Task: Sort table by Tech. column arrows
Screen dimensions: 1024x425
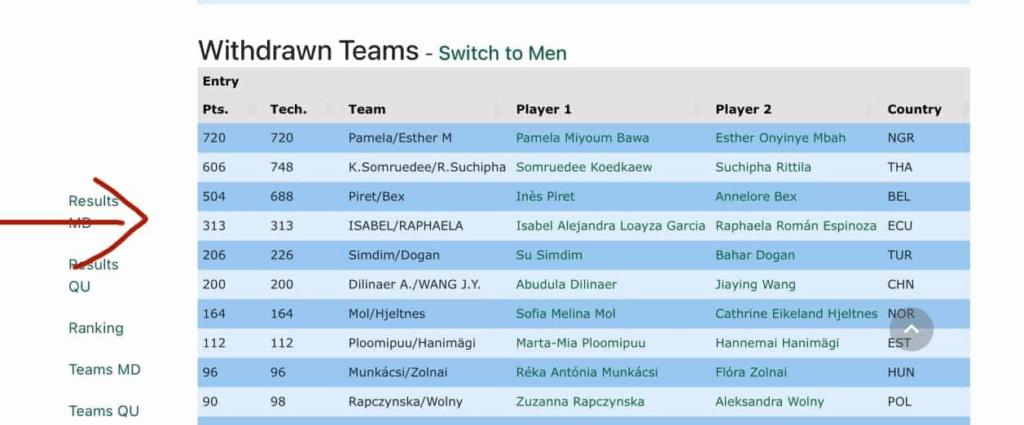Action: click(x=329, y=109)
